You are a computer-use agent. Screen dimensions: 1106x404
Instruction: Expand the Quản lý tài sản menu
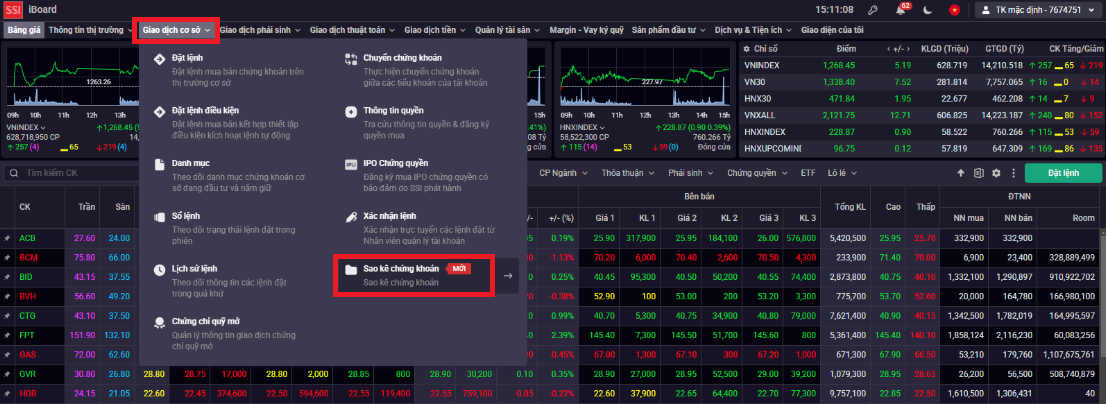(x=508, y=30)
